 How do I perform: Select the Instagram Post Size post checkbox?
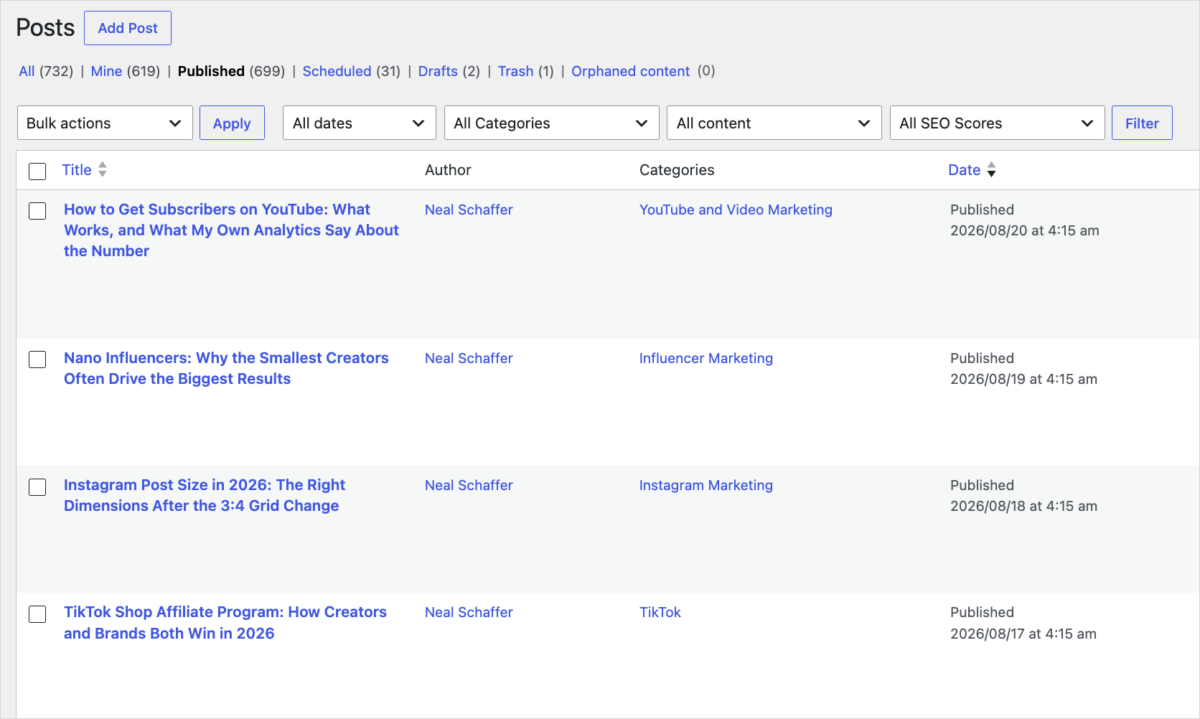click(x=37, y=487)
